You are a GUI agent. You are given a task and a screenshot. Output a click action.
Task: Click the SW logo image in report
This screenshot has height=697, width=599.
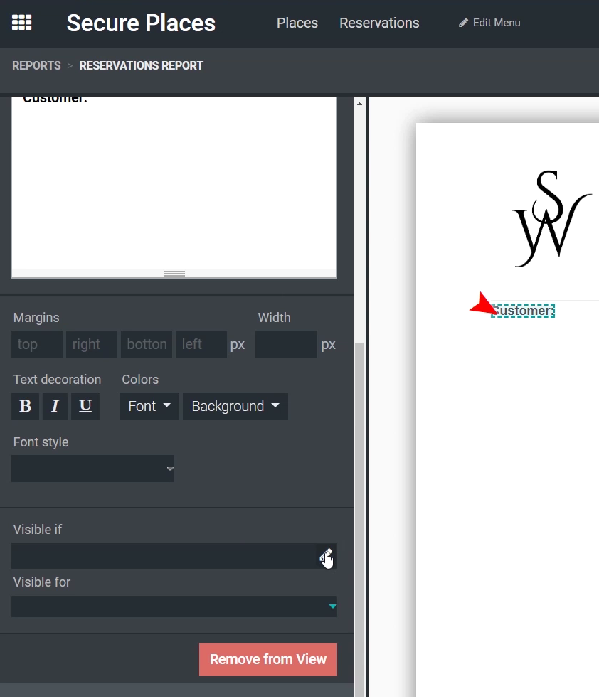coord(552,218)
